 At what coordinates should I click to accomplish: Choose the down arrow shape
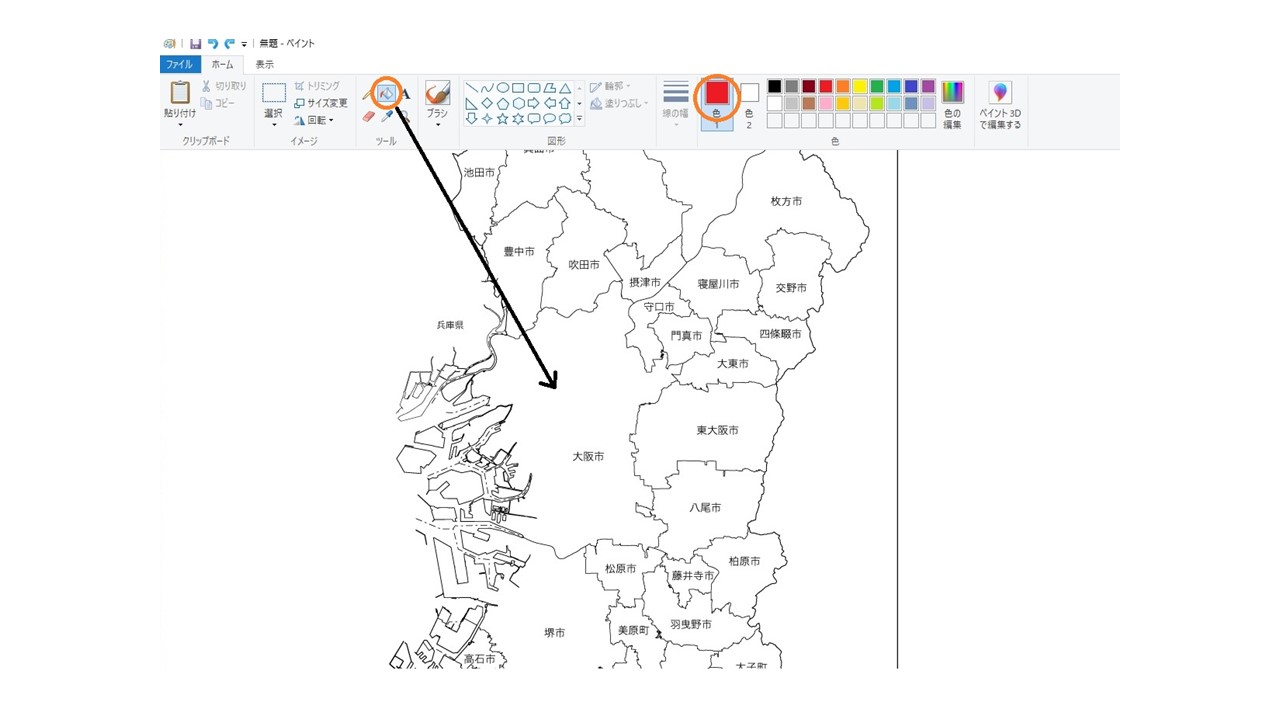[471, 118]
